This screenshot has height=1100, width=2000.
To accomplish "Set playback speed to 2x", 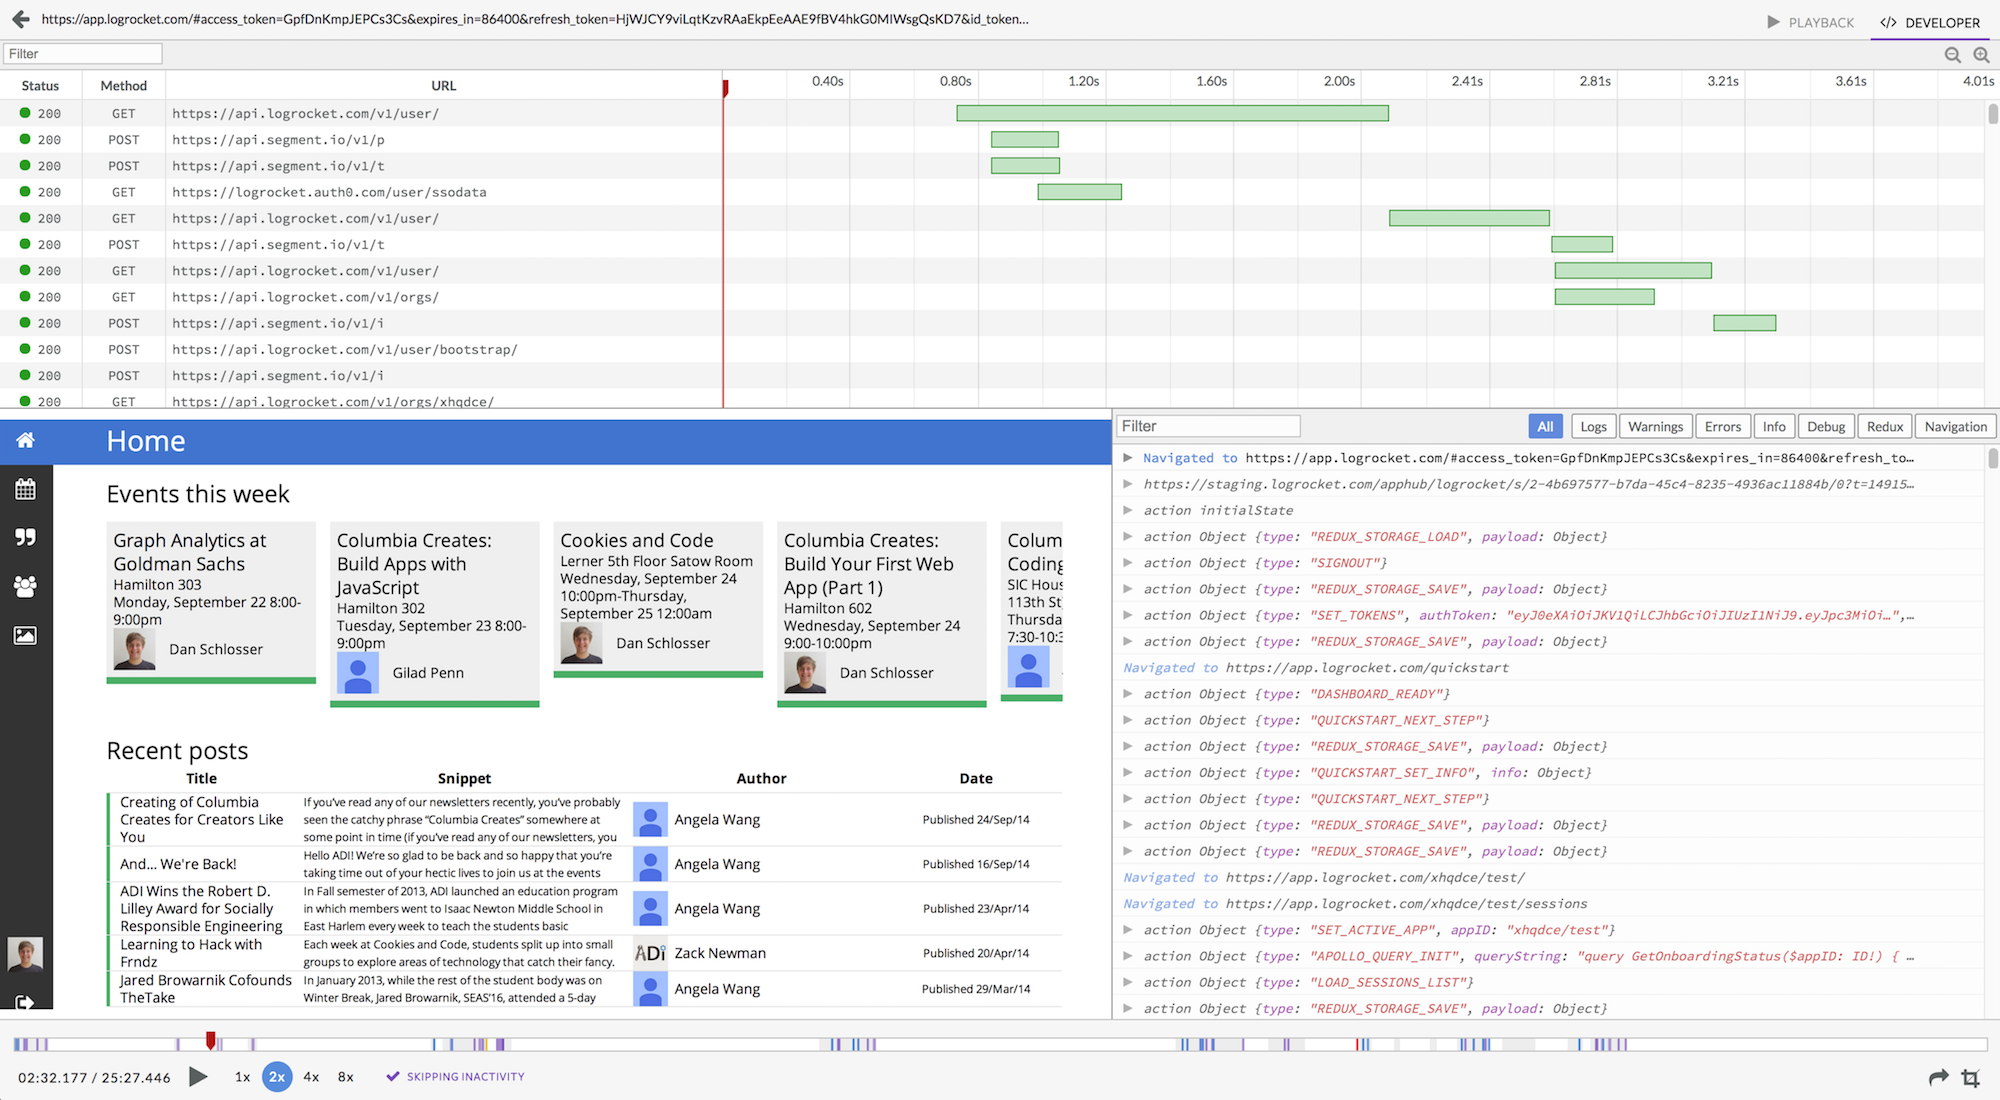I will click(277, 1077).
